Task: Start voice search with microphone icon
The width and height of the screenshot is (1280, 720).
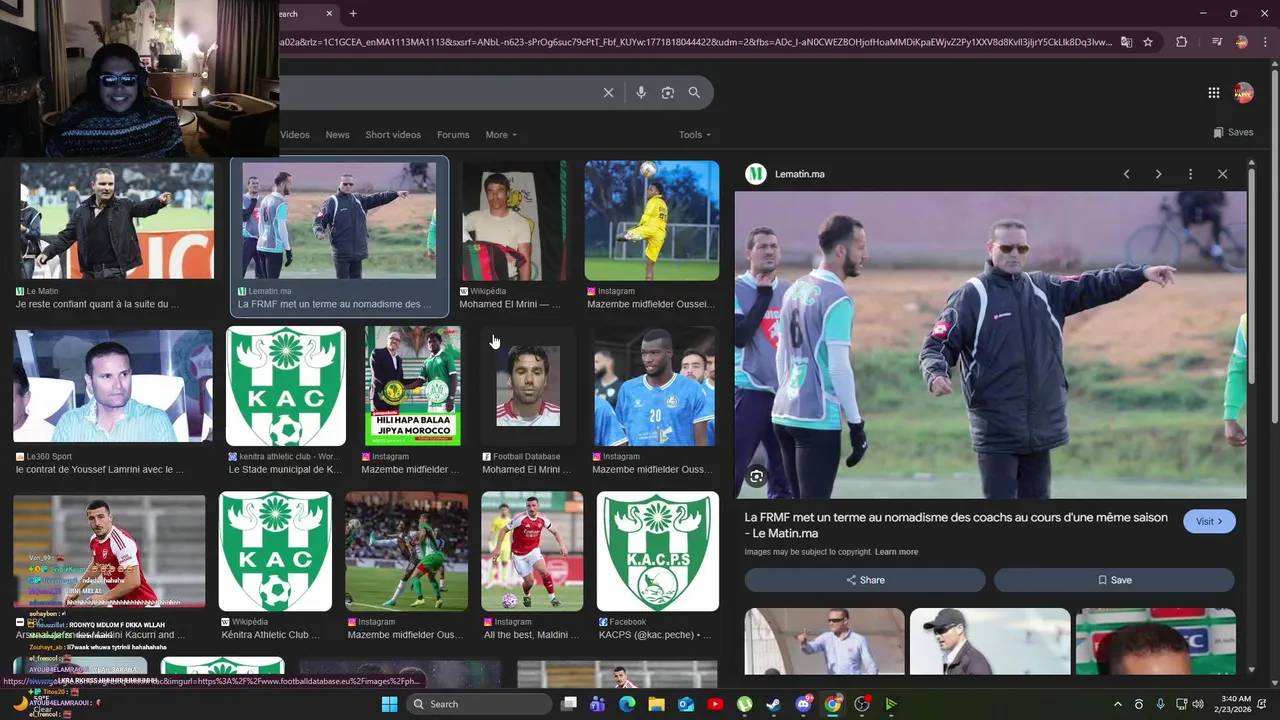Action: pos(641,92)
